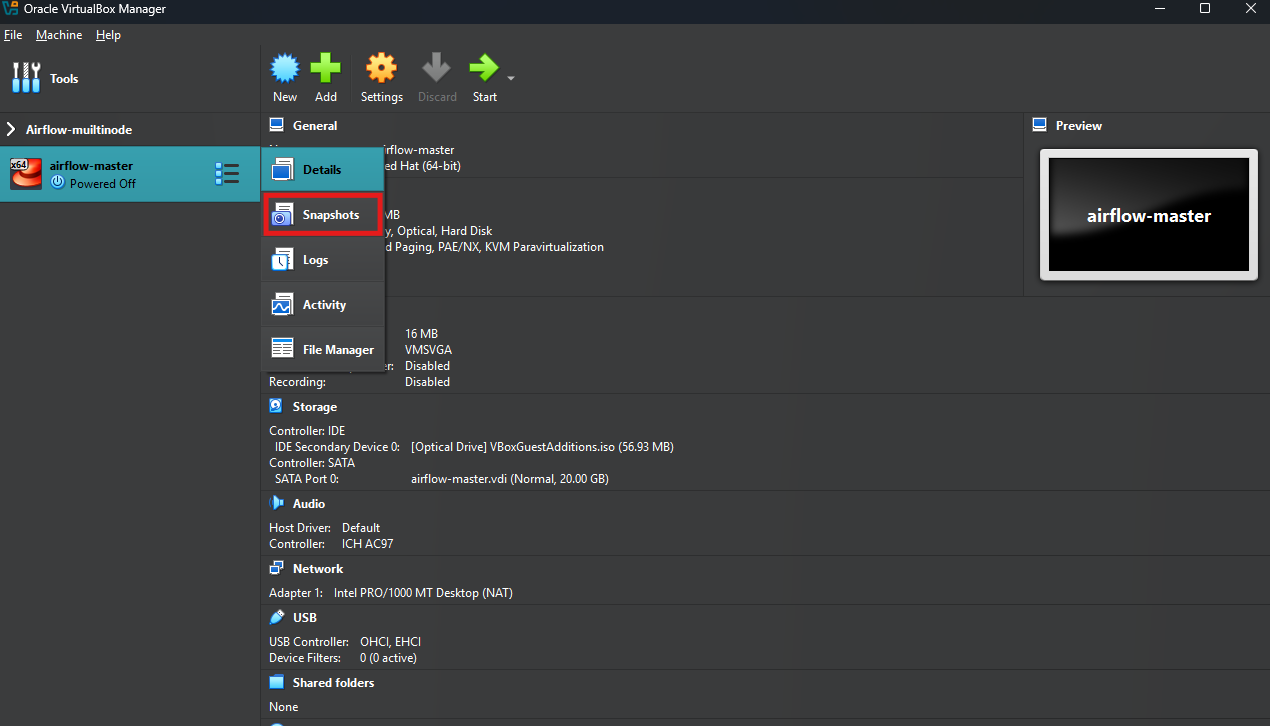This screenshot has height=726, width=1270.
Task: Open the File menu
Action: pyautogui.click(x=13, y=35)
